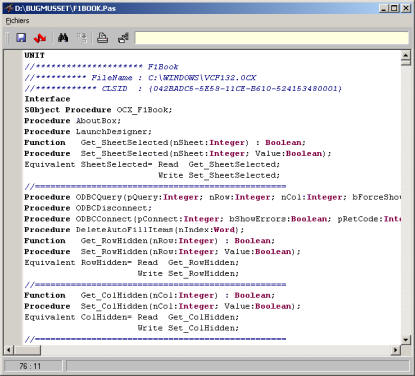Image resolution: width=415 pixels, height=376 pixels.
Task: Click the Equivalent SheetSelected line
Action: coord(152,164)
